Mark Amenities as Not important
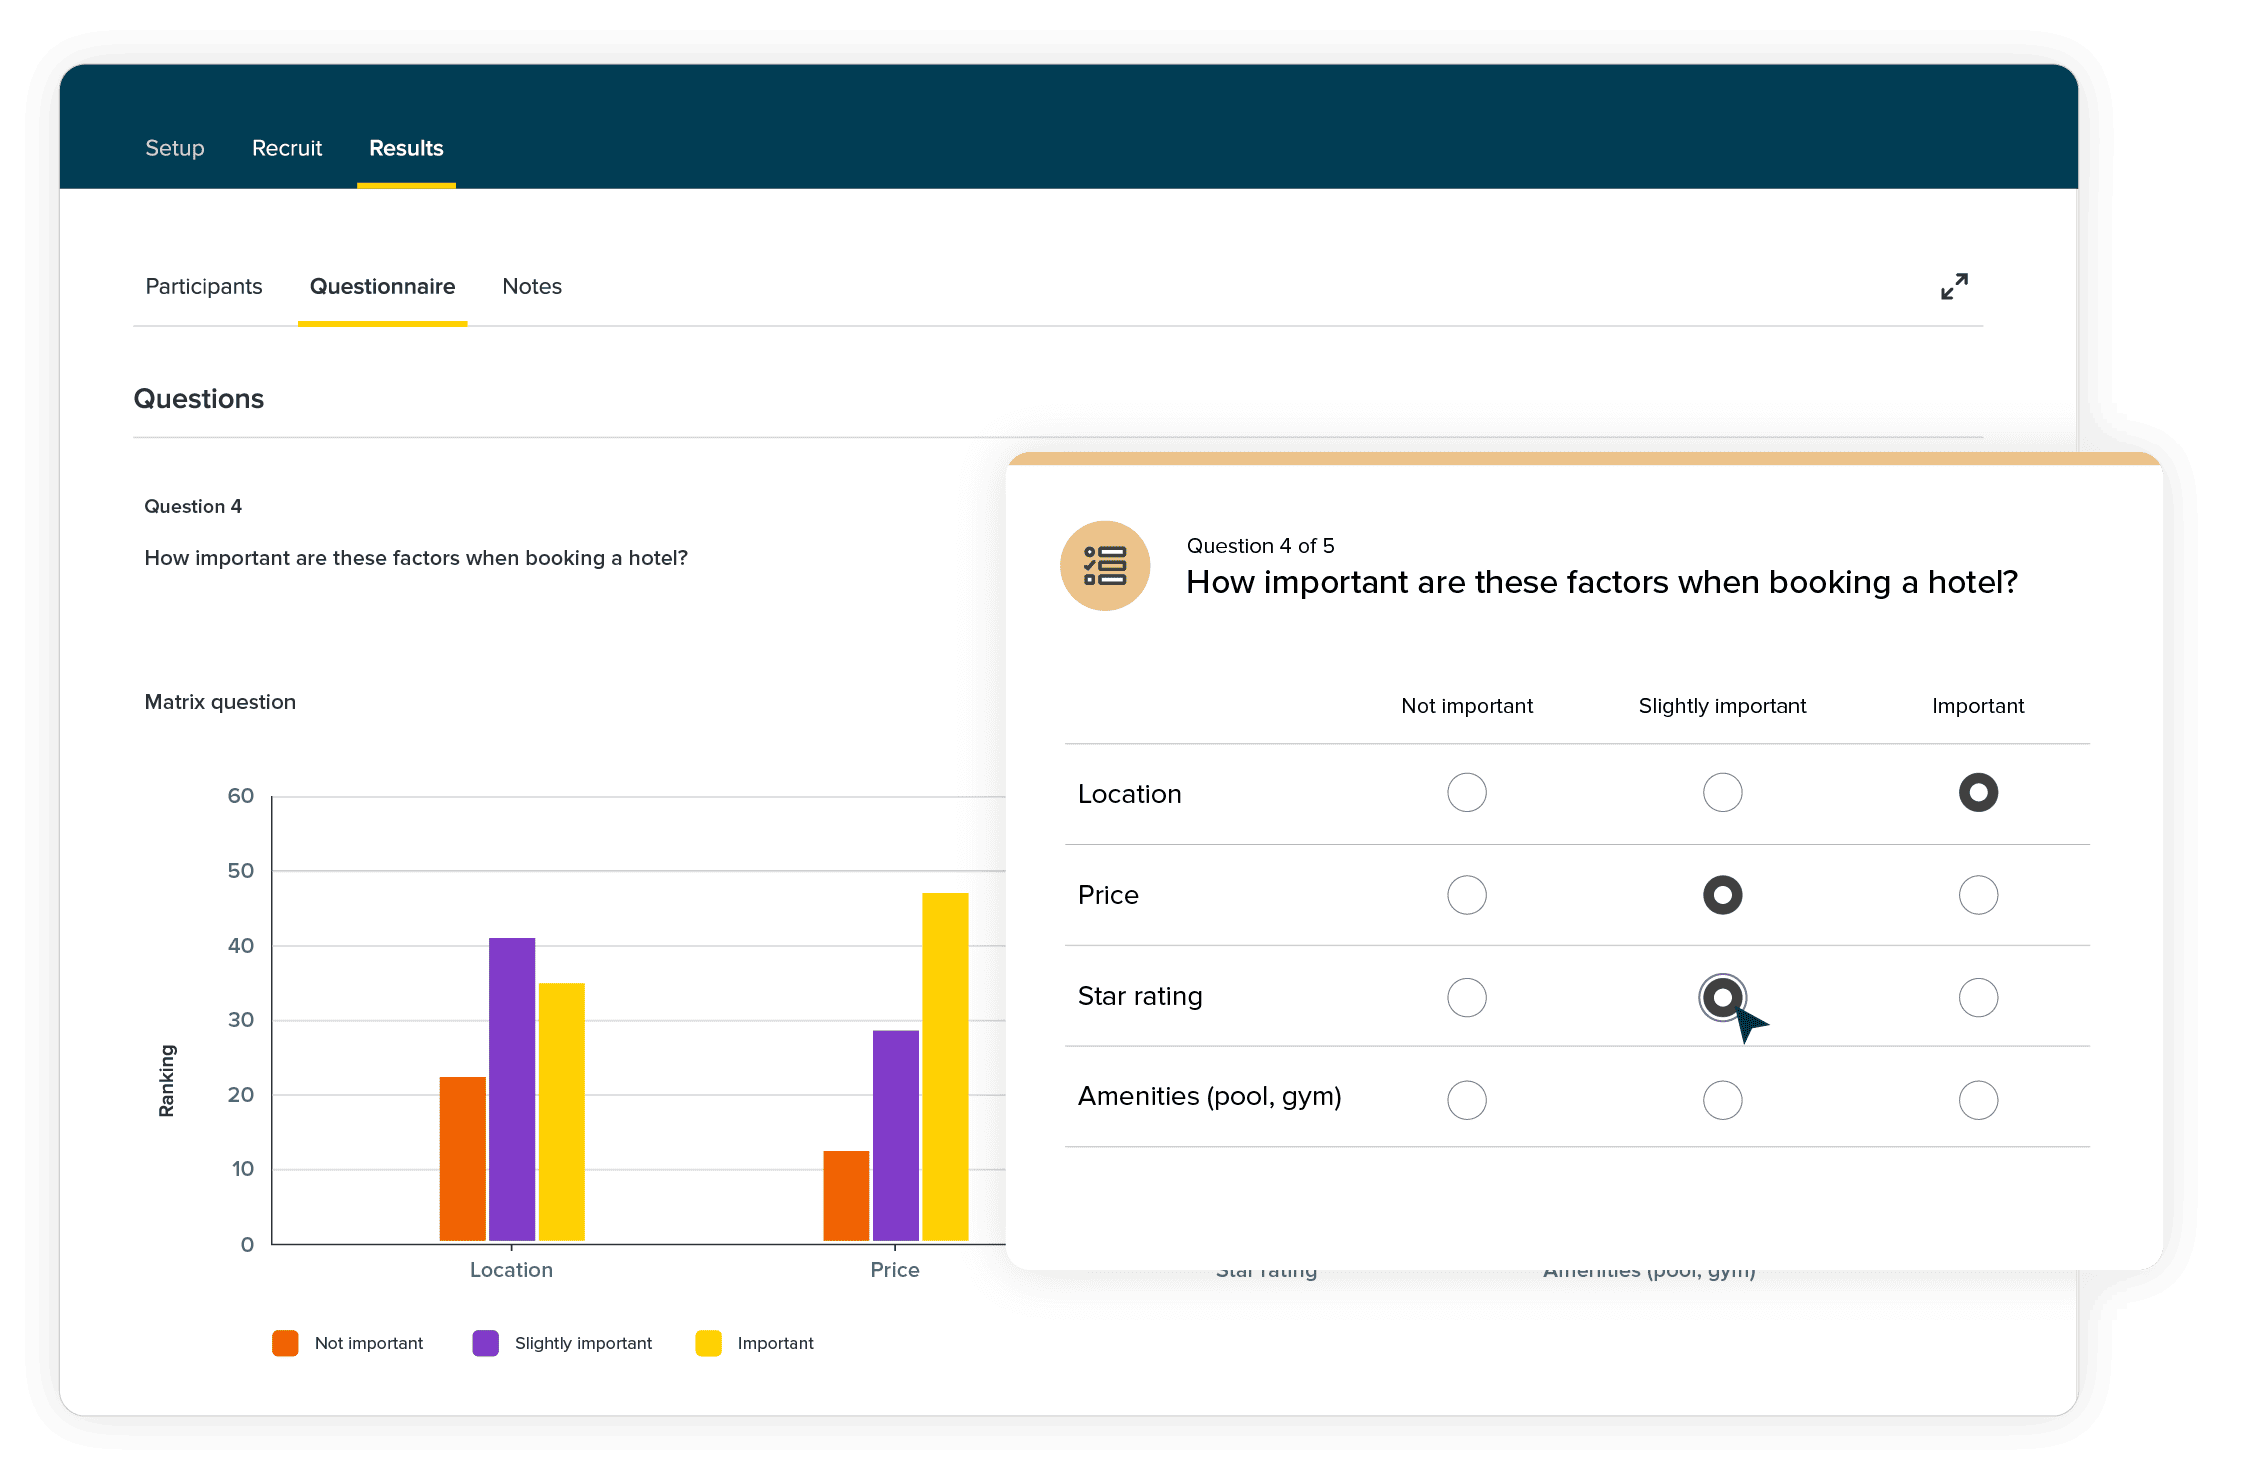Viewport: 2249px width, 1481px height. (x=1466, y=1100)
